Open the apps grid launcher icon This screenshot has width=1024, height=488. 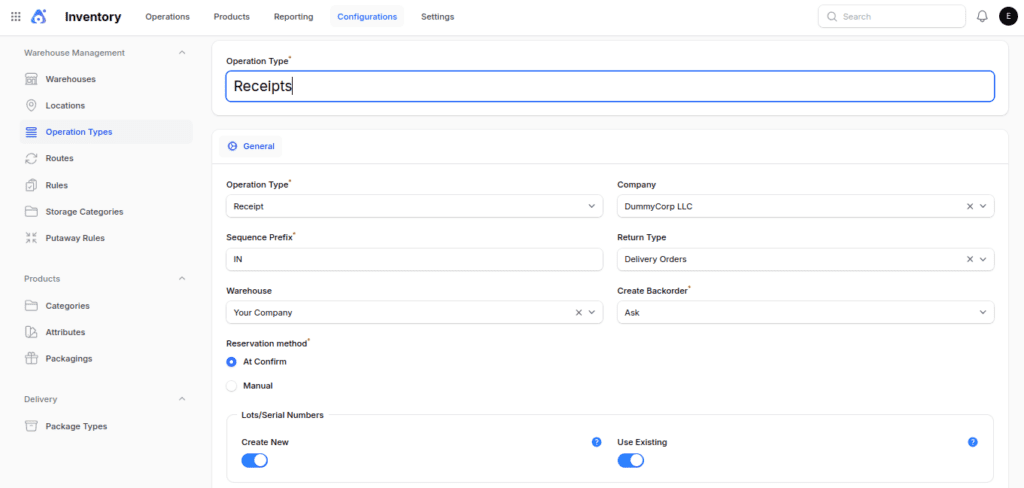pyautogui.click(x=16, y=16)
